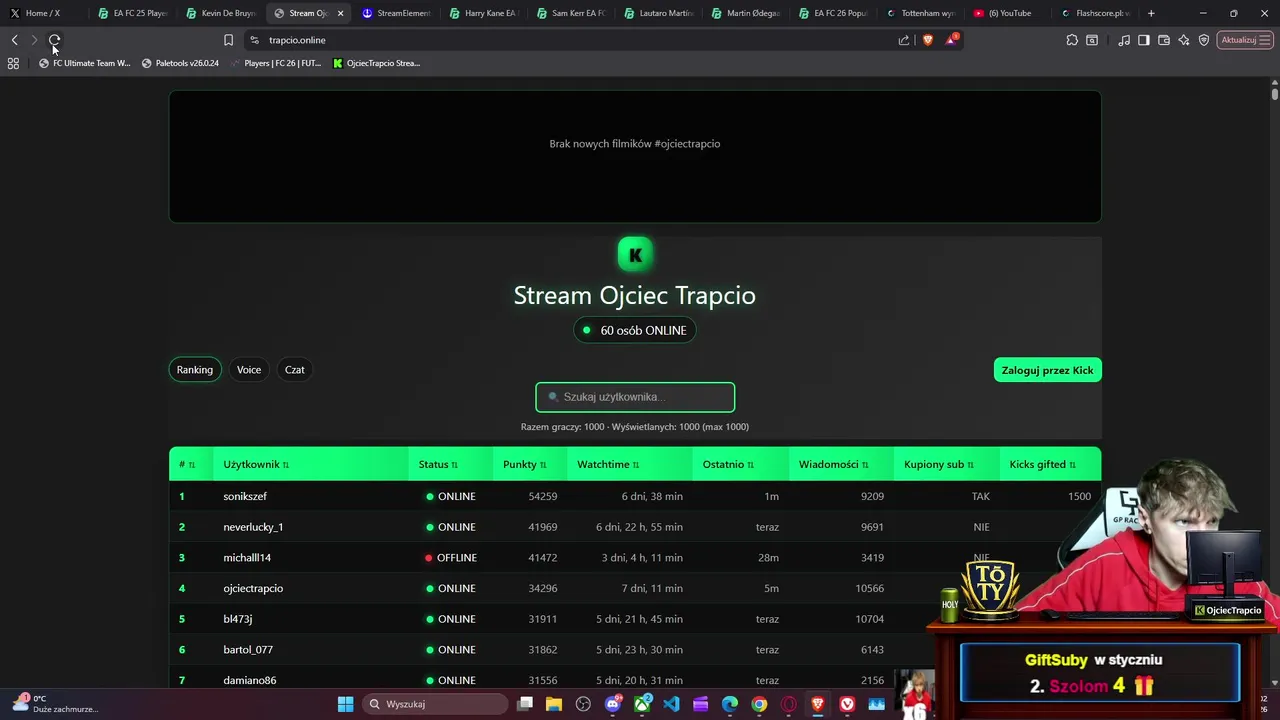Screen dimensions: 1280x720
Task: Switch to the StreamElements tab
Action: click(x=397, y=13)
